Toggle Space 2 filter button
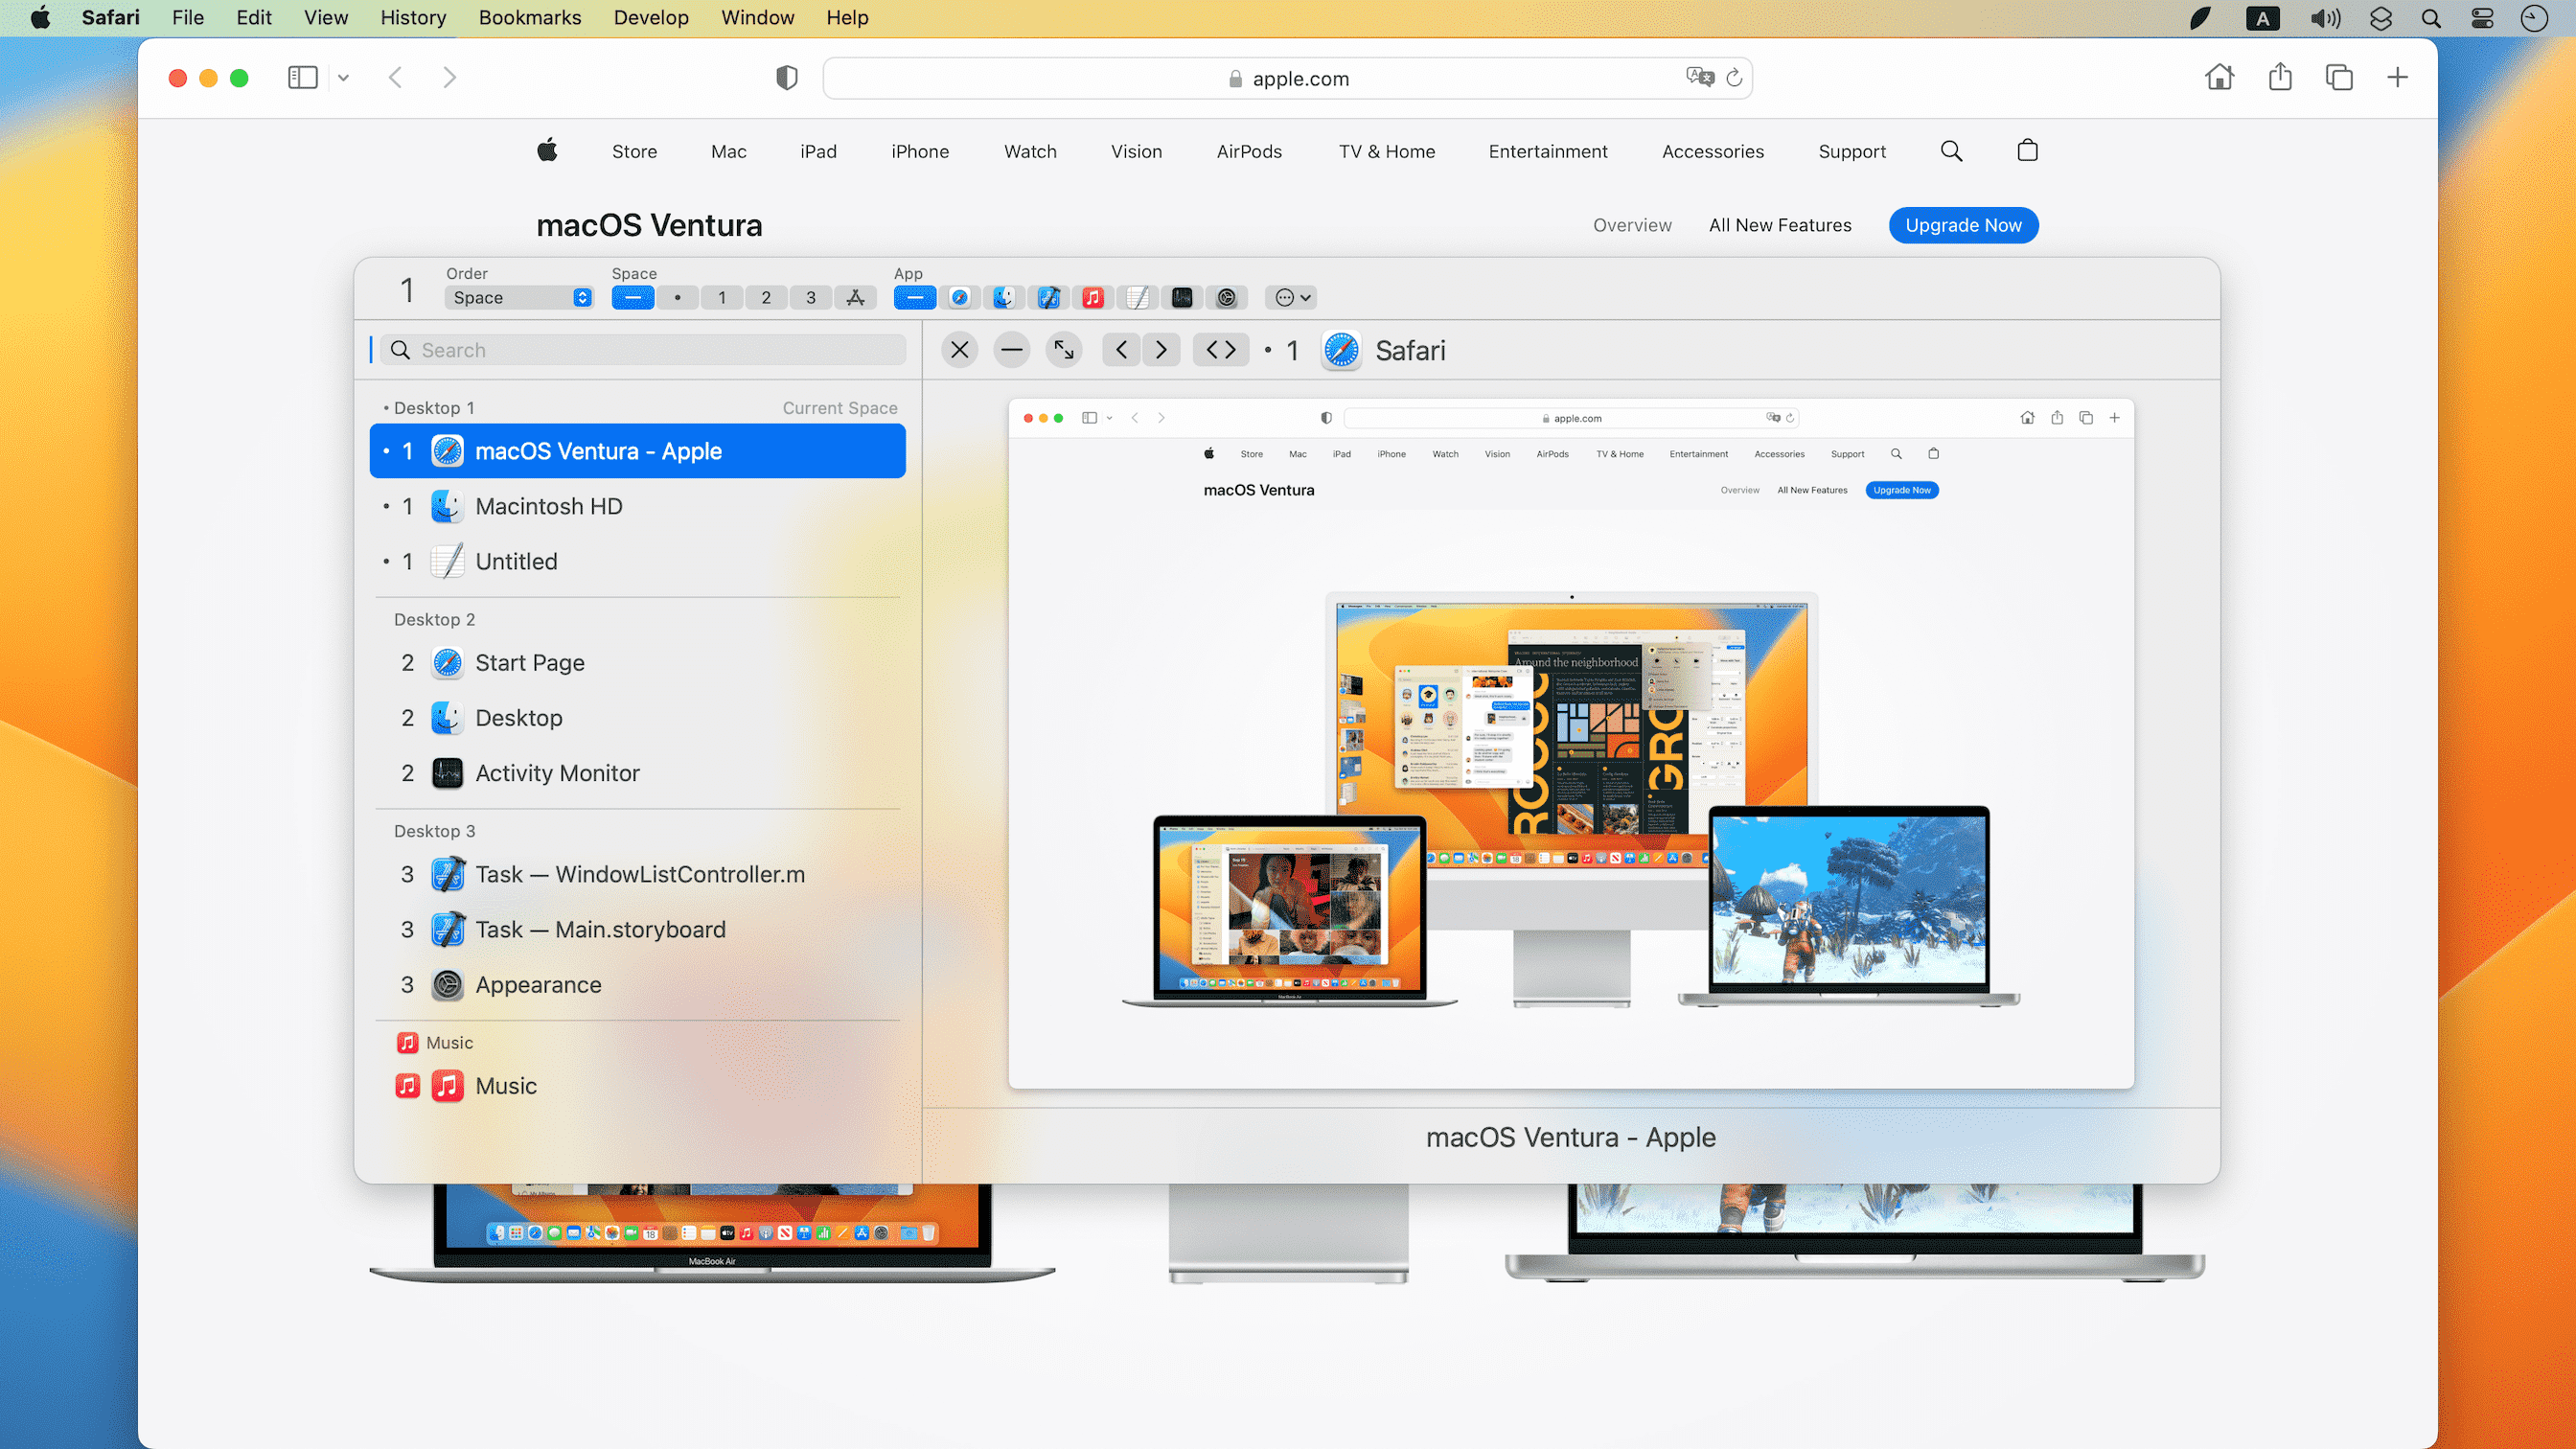This screenshot has width=2576, height=1449. [766, 297]
